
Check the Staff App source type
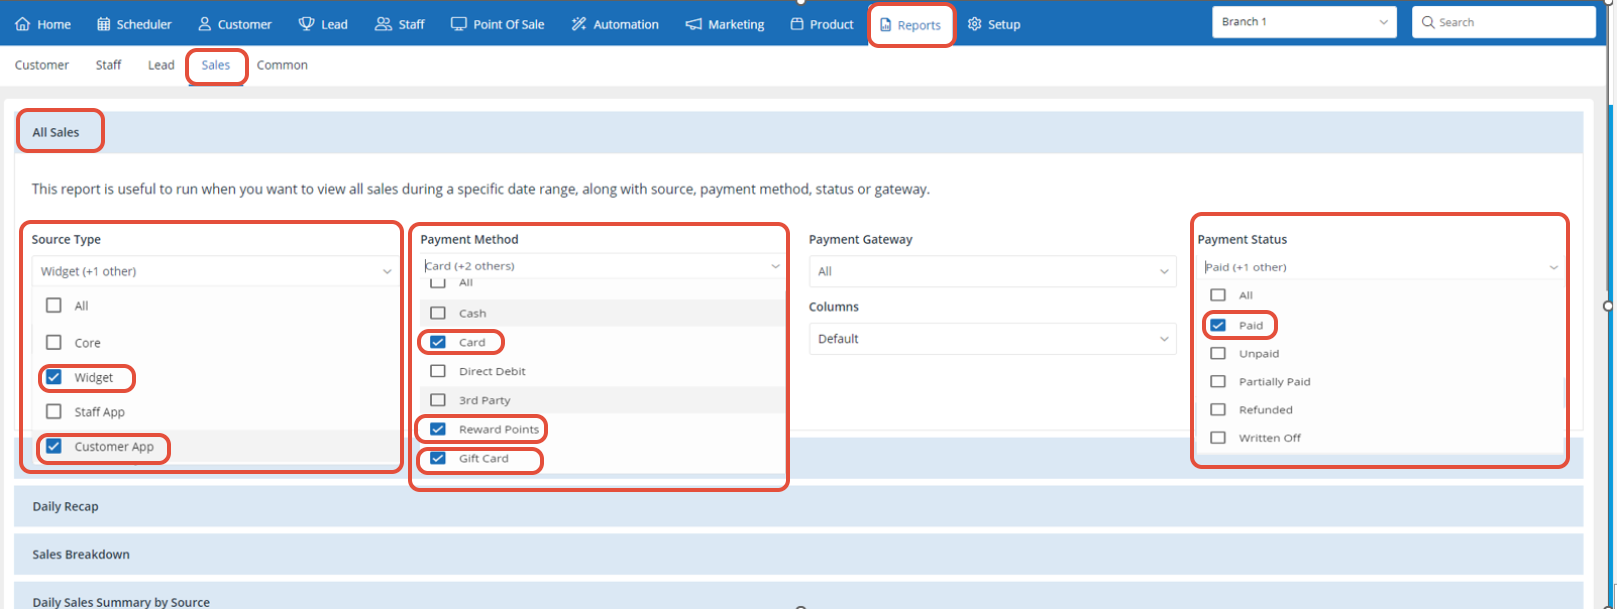(54, 411)
